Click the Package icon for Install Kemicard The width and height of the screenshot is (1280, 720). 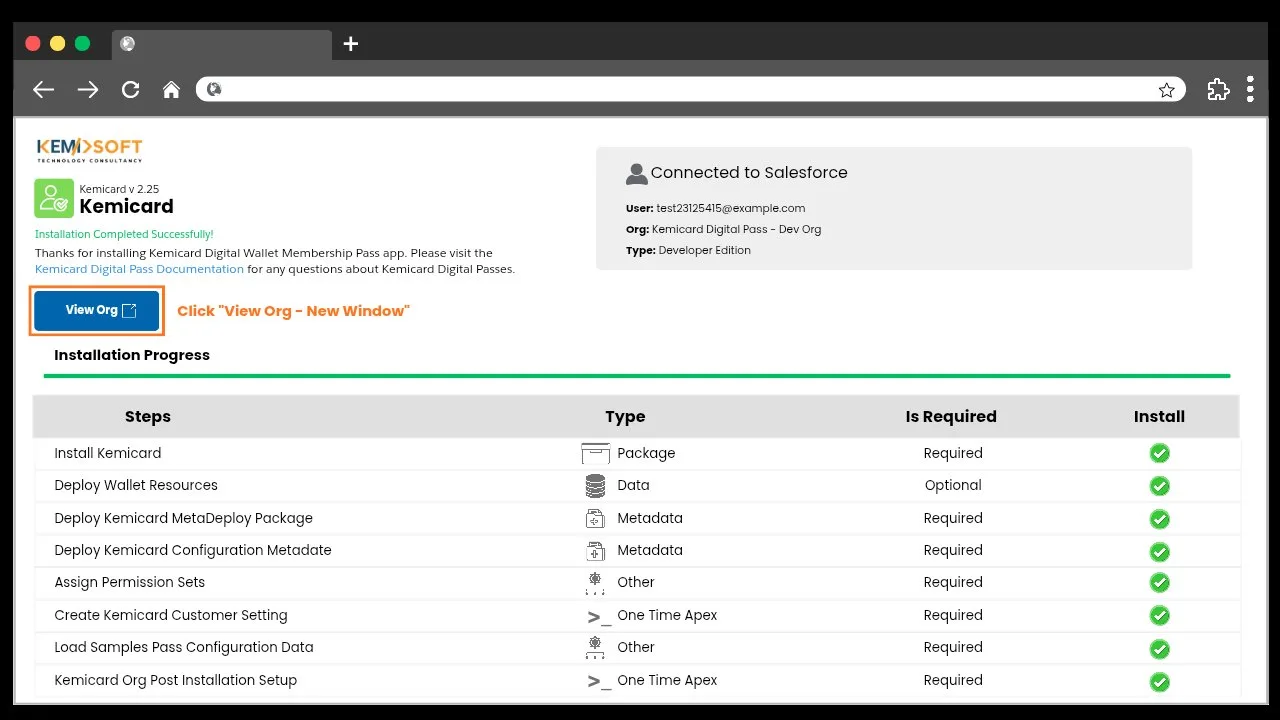(x=595, y=453)
